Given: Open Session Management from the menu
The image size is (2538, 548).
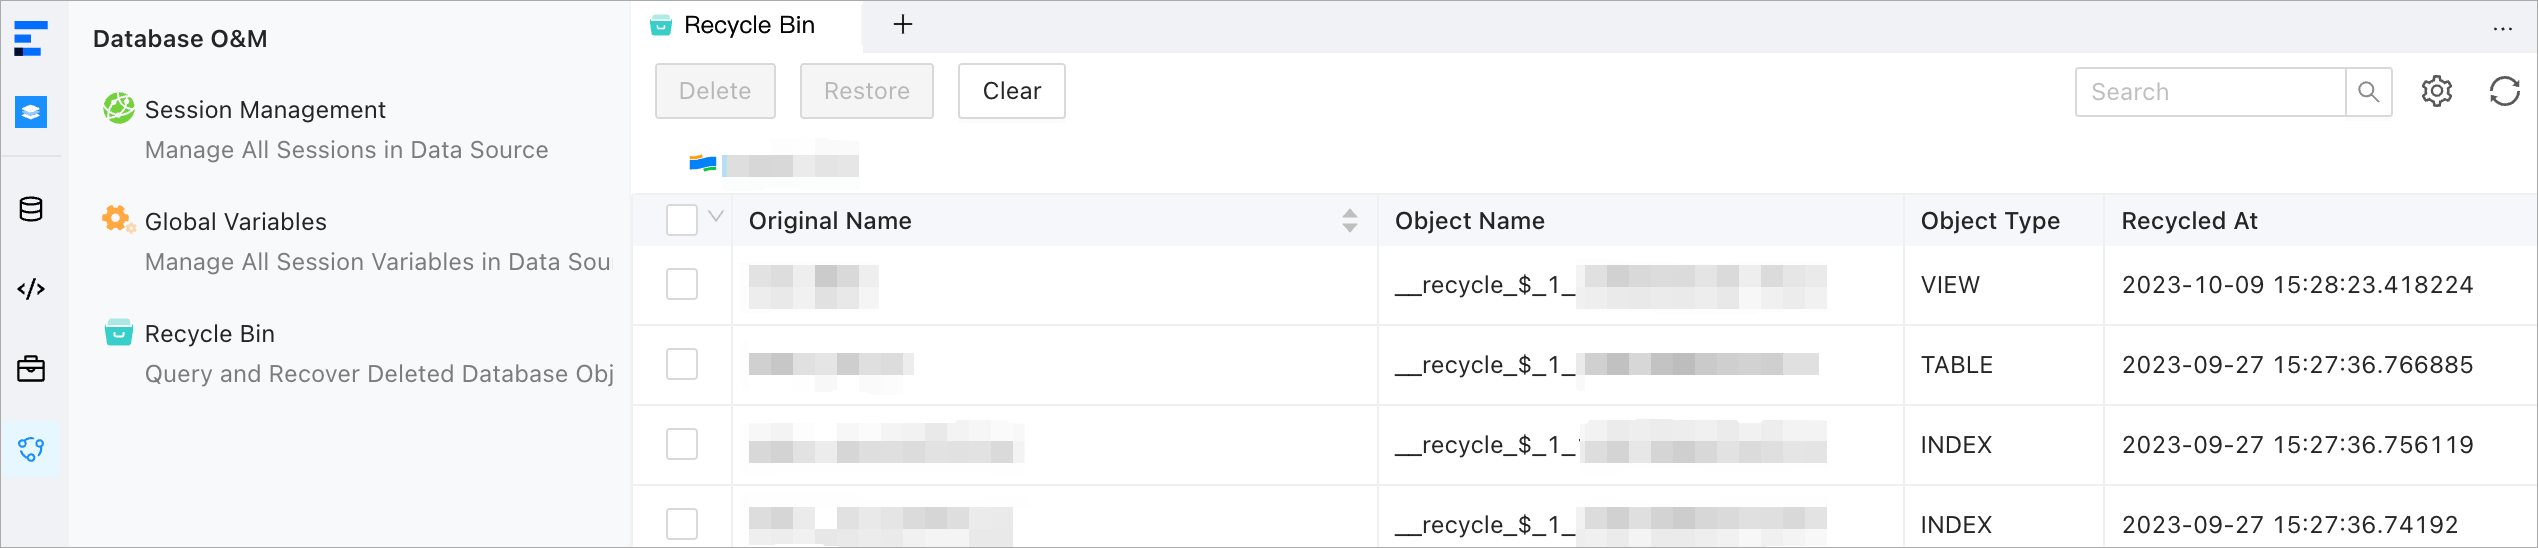Looking at the screenshot, I should tap(265, 110).
